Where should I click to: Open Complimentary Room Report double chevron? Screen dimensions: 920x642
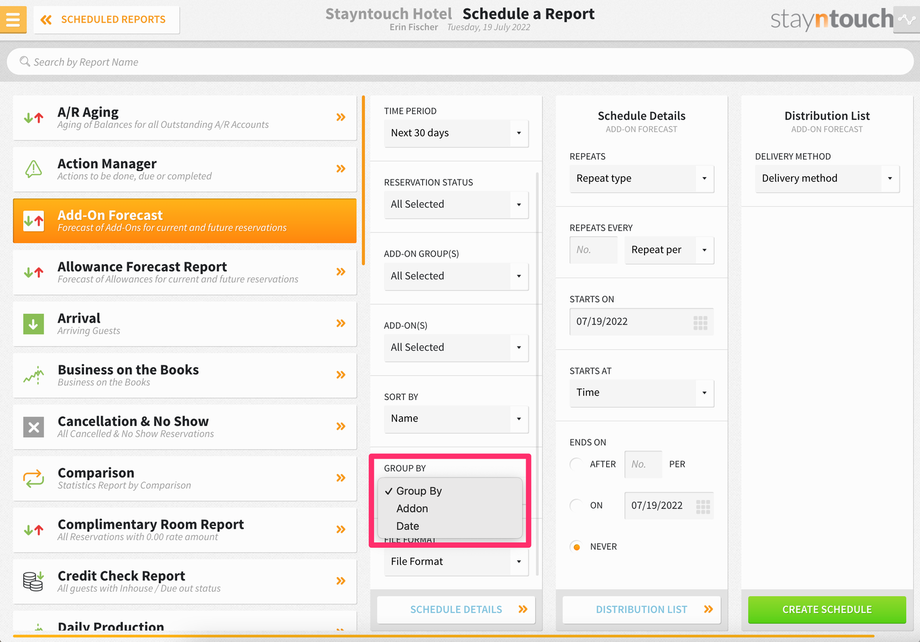tap(341, 529)
